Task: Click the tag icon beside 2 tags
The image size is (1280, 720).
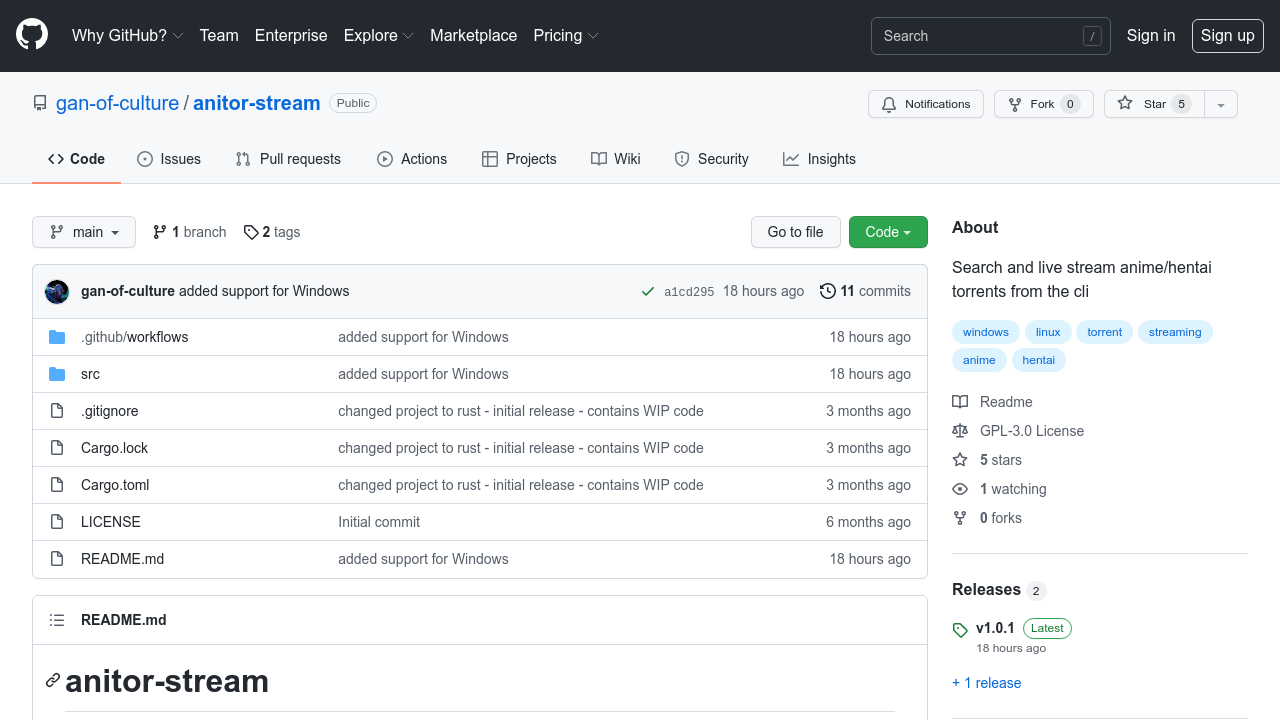Action: tap(250, 232)
